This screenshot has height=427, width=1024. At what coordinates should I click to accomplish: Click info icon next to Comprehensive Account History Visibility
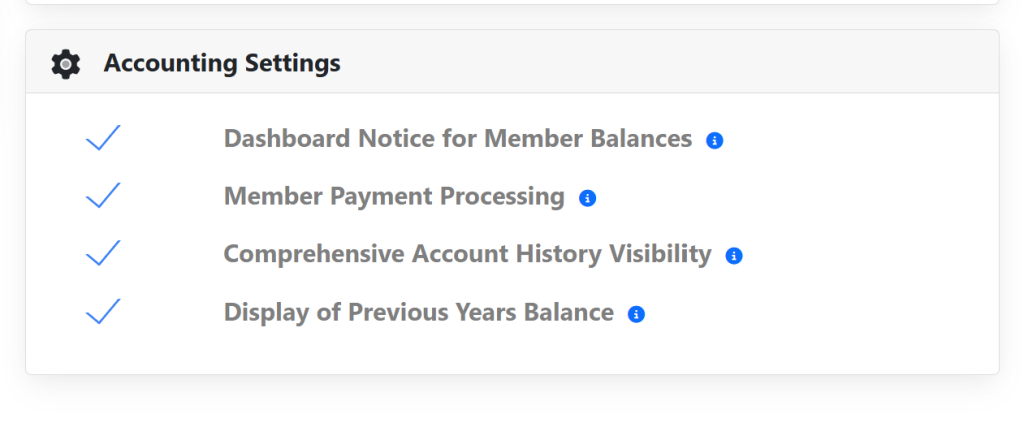[733, 256]
